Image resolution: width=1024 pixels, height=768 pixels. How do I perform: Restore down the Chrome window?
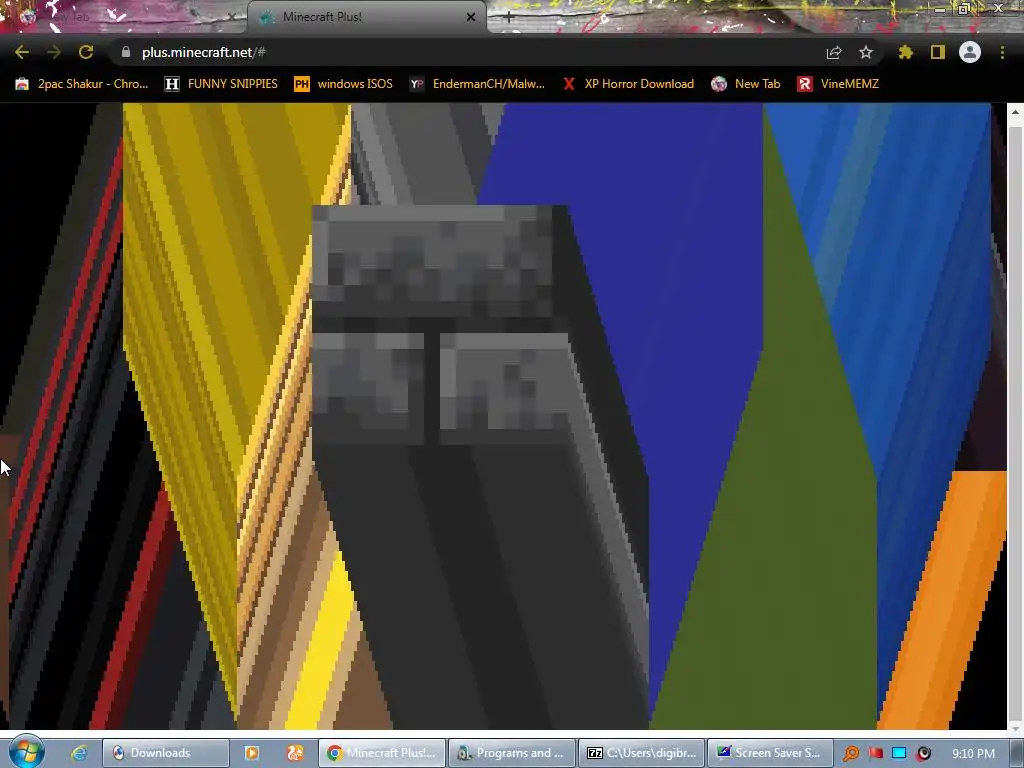point(964,9)
